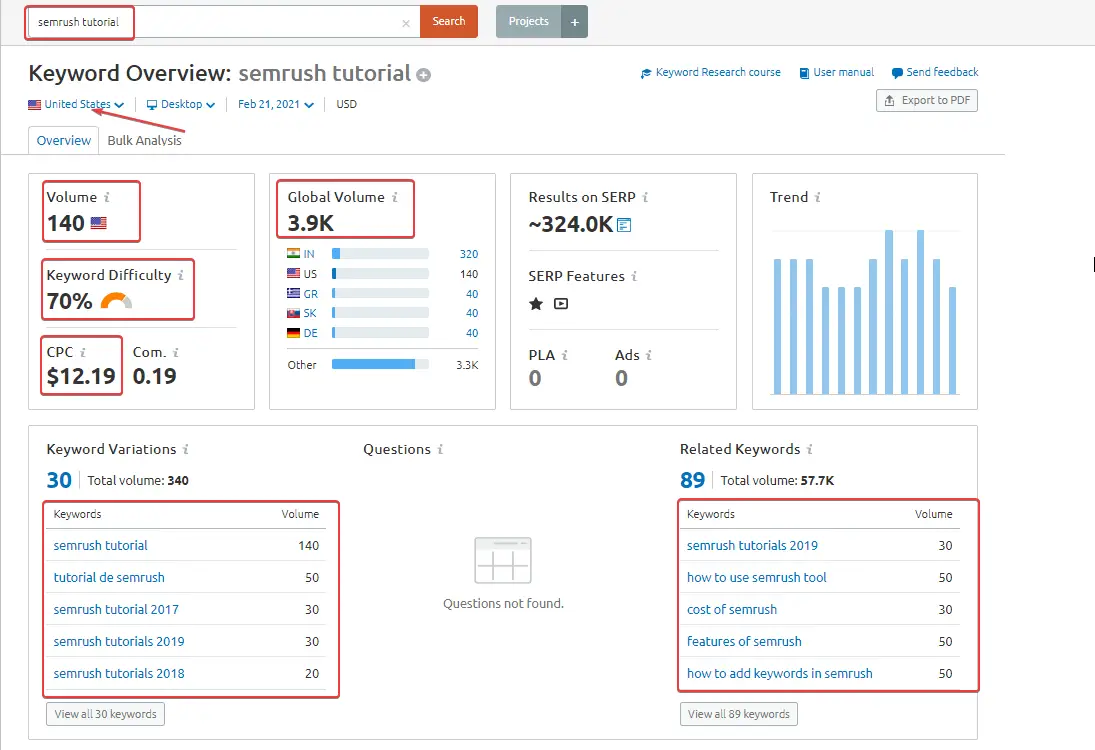Open the 'semrush tutorial' keyword variation link
The width and height of the screenshot is (1095, 750).
point(101,545)
